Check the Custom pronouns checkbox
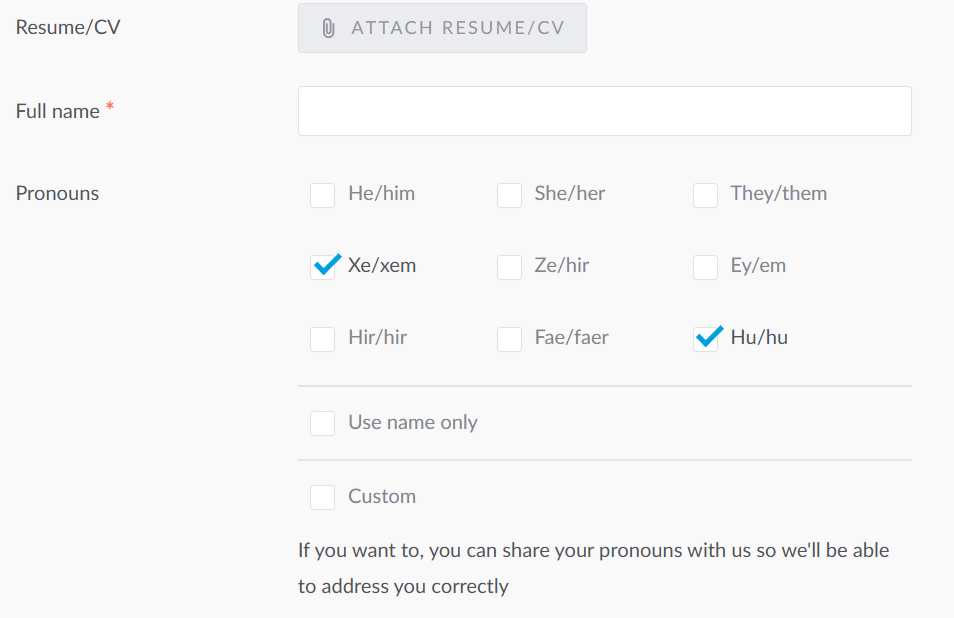Image resolution: width=954 pixels, height=618 pixels. coord(322,497)
